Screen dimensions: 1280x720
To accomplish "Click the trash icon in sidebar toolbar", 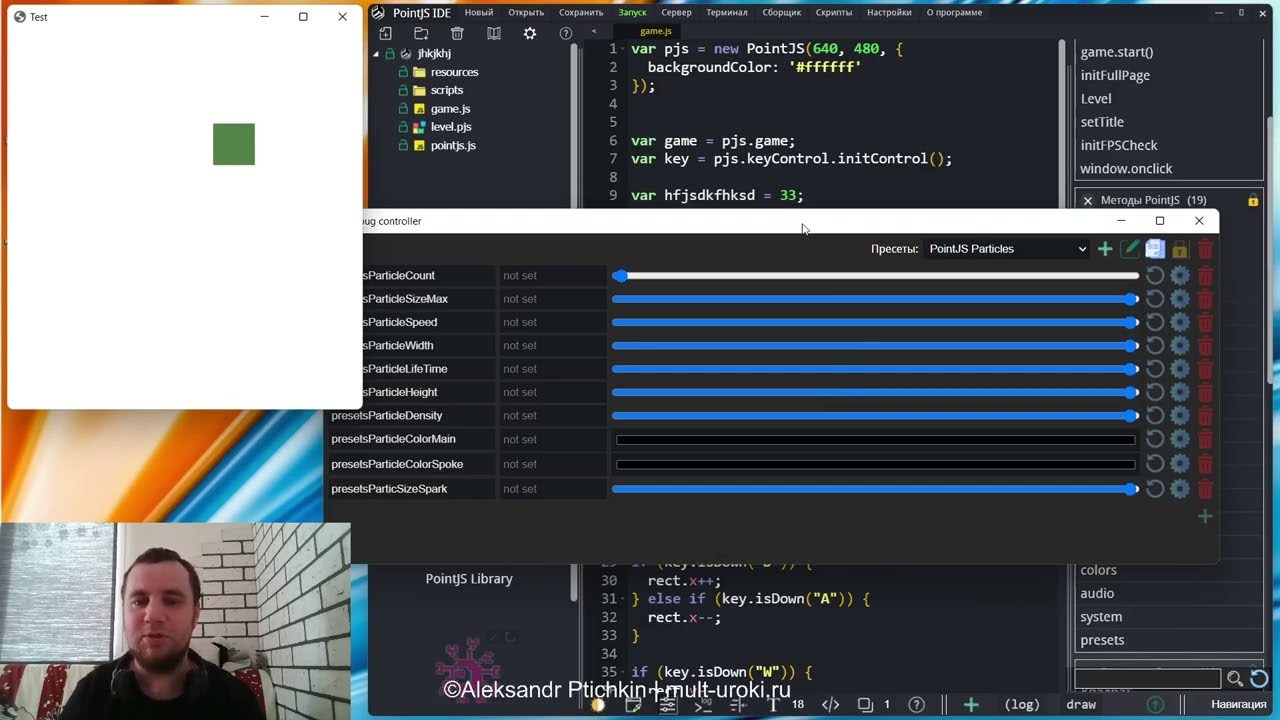I will tap(457, 33).
